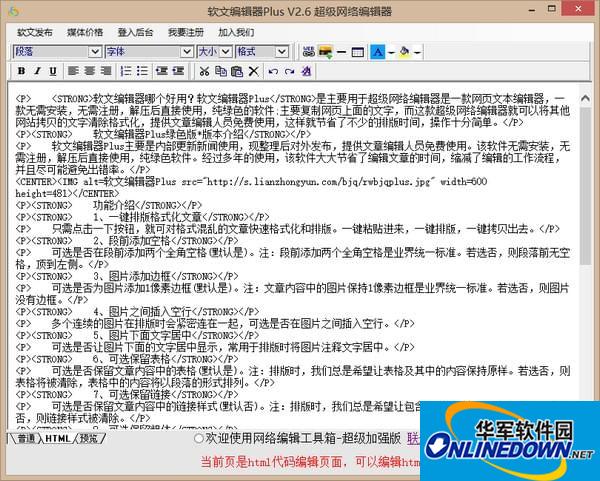Open font color dropdown arrow
600x481 pixels.
(391, 52)
